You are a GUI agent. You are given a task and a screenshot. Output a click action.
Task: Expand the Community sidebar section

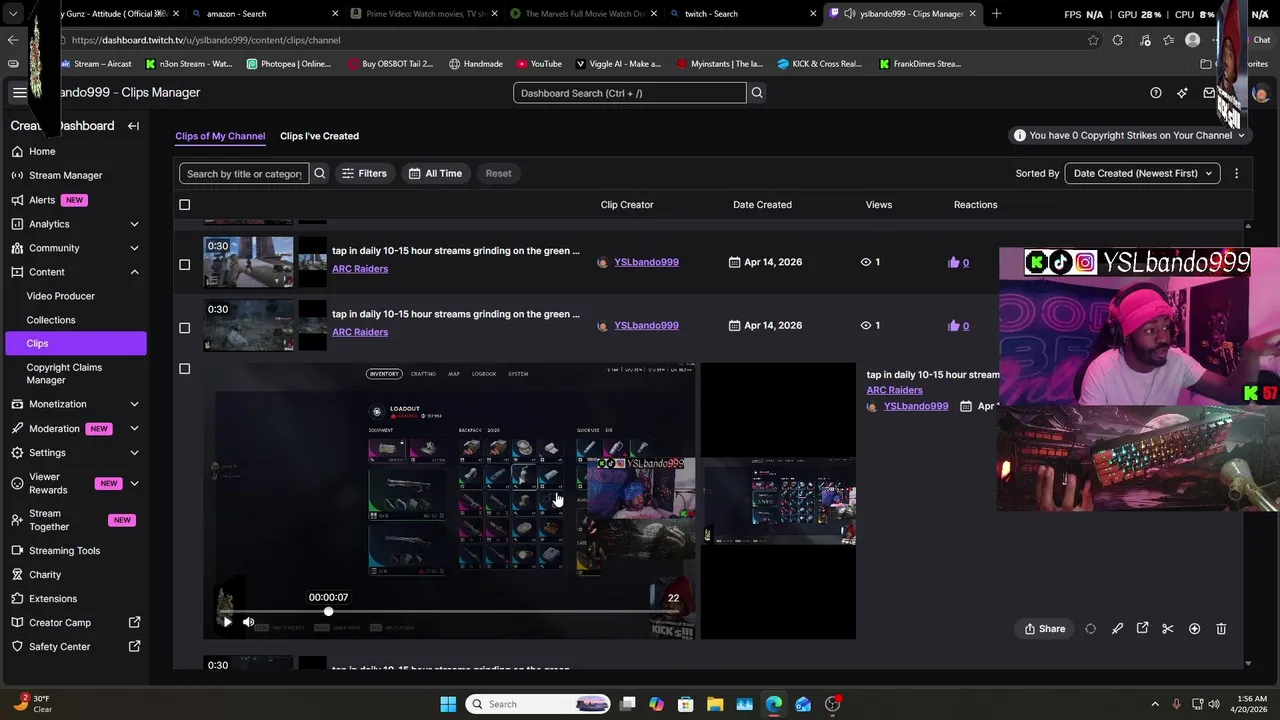[x=134, y=248]
